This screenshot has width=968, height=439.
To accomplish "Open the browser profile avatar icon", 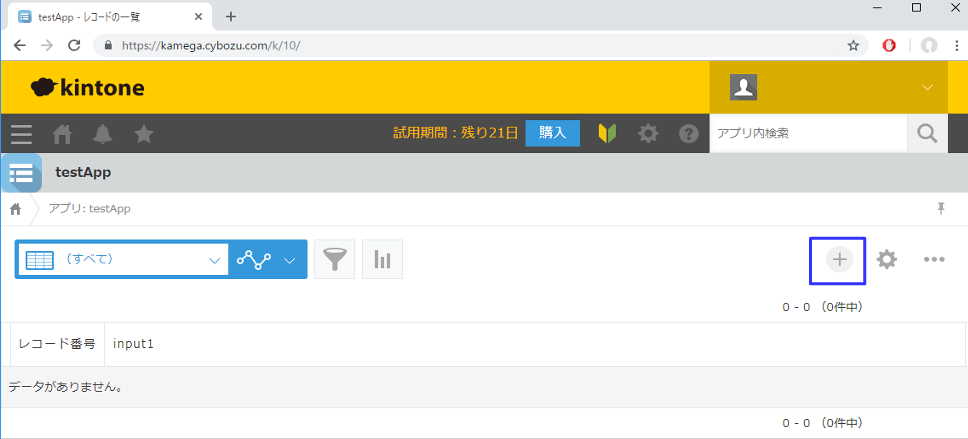I will tap(929, 45).
